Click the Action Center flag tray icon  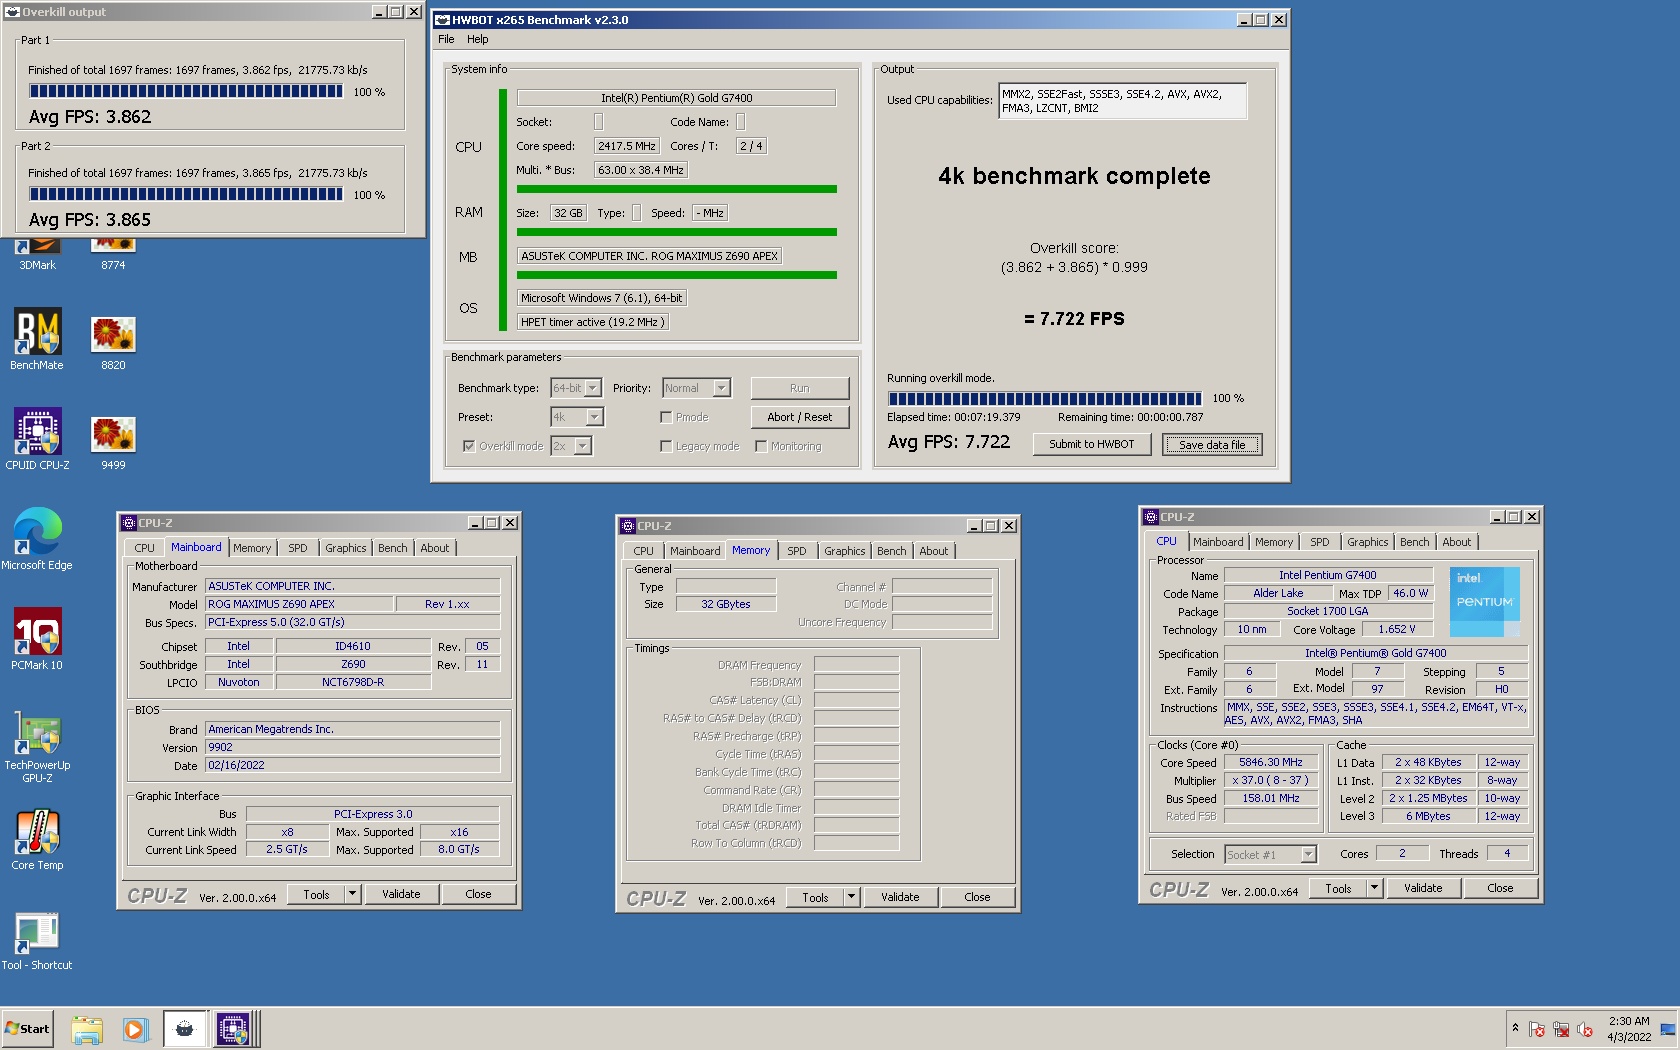coord(1537,1029)
